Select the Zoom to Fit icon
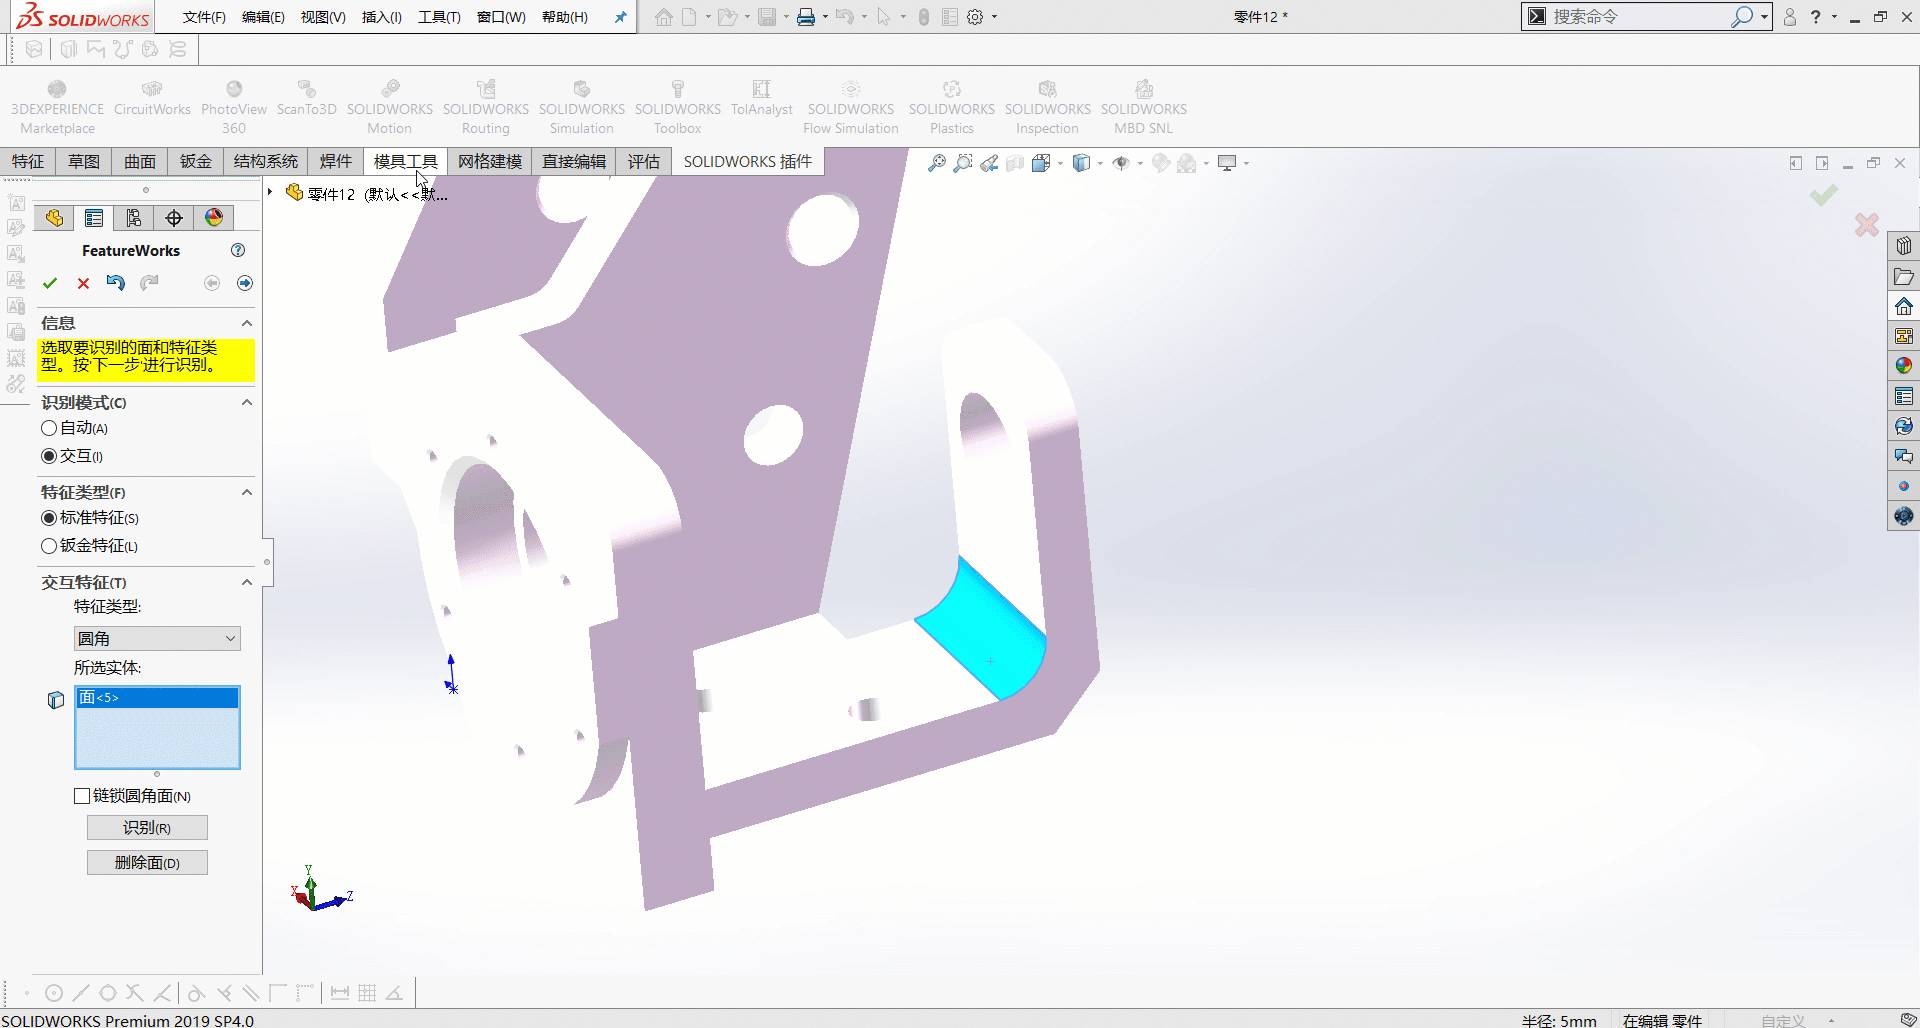 tap(936, 162)
